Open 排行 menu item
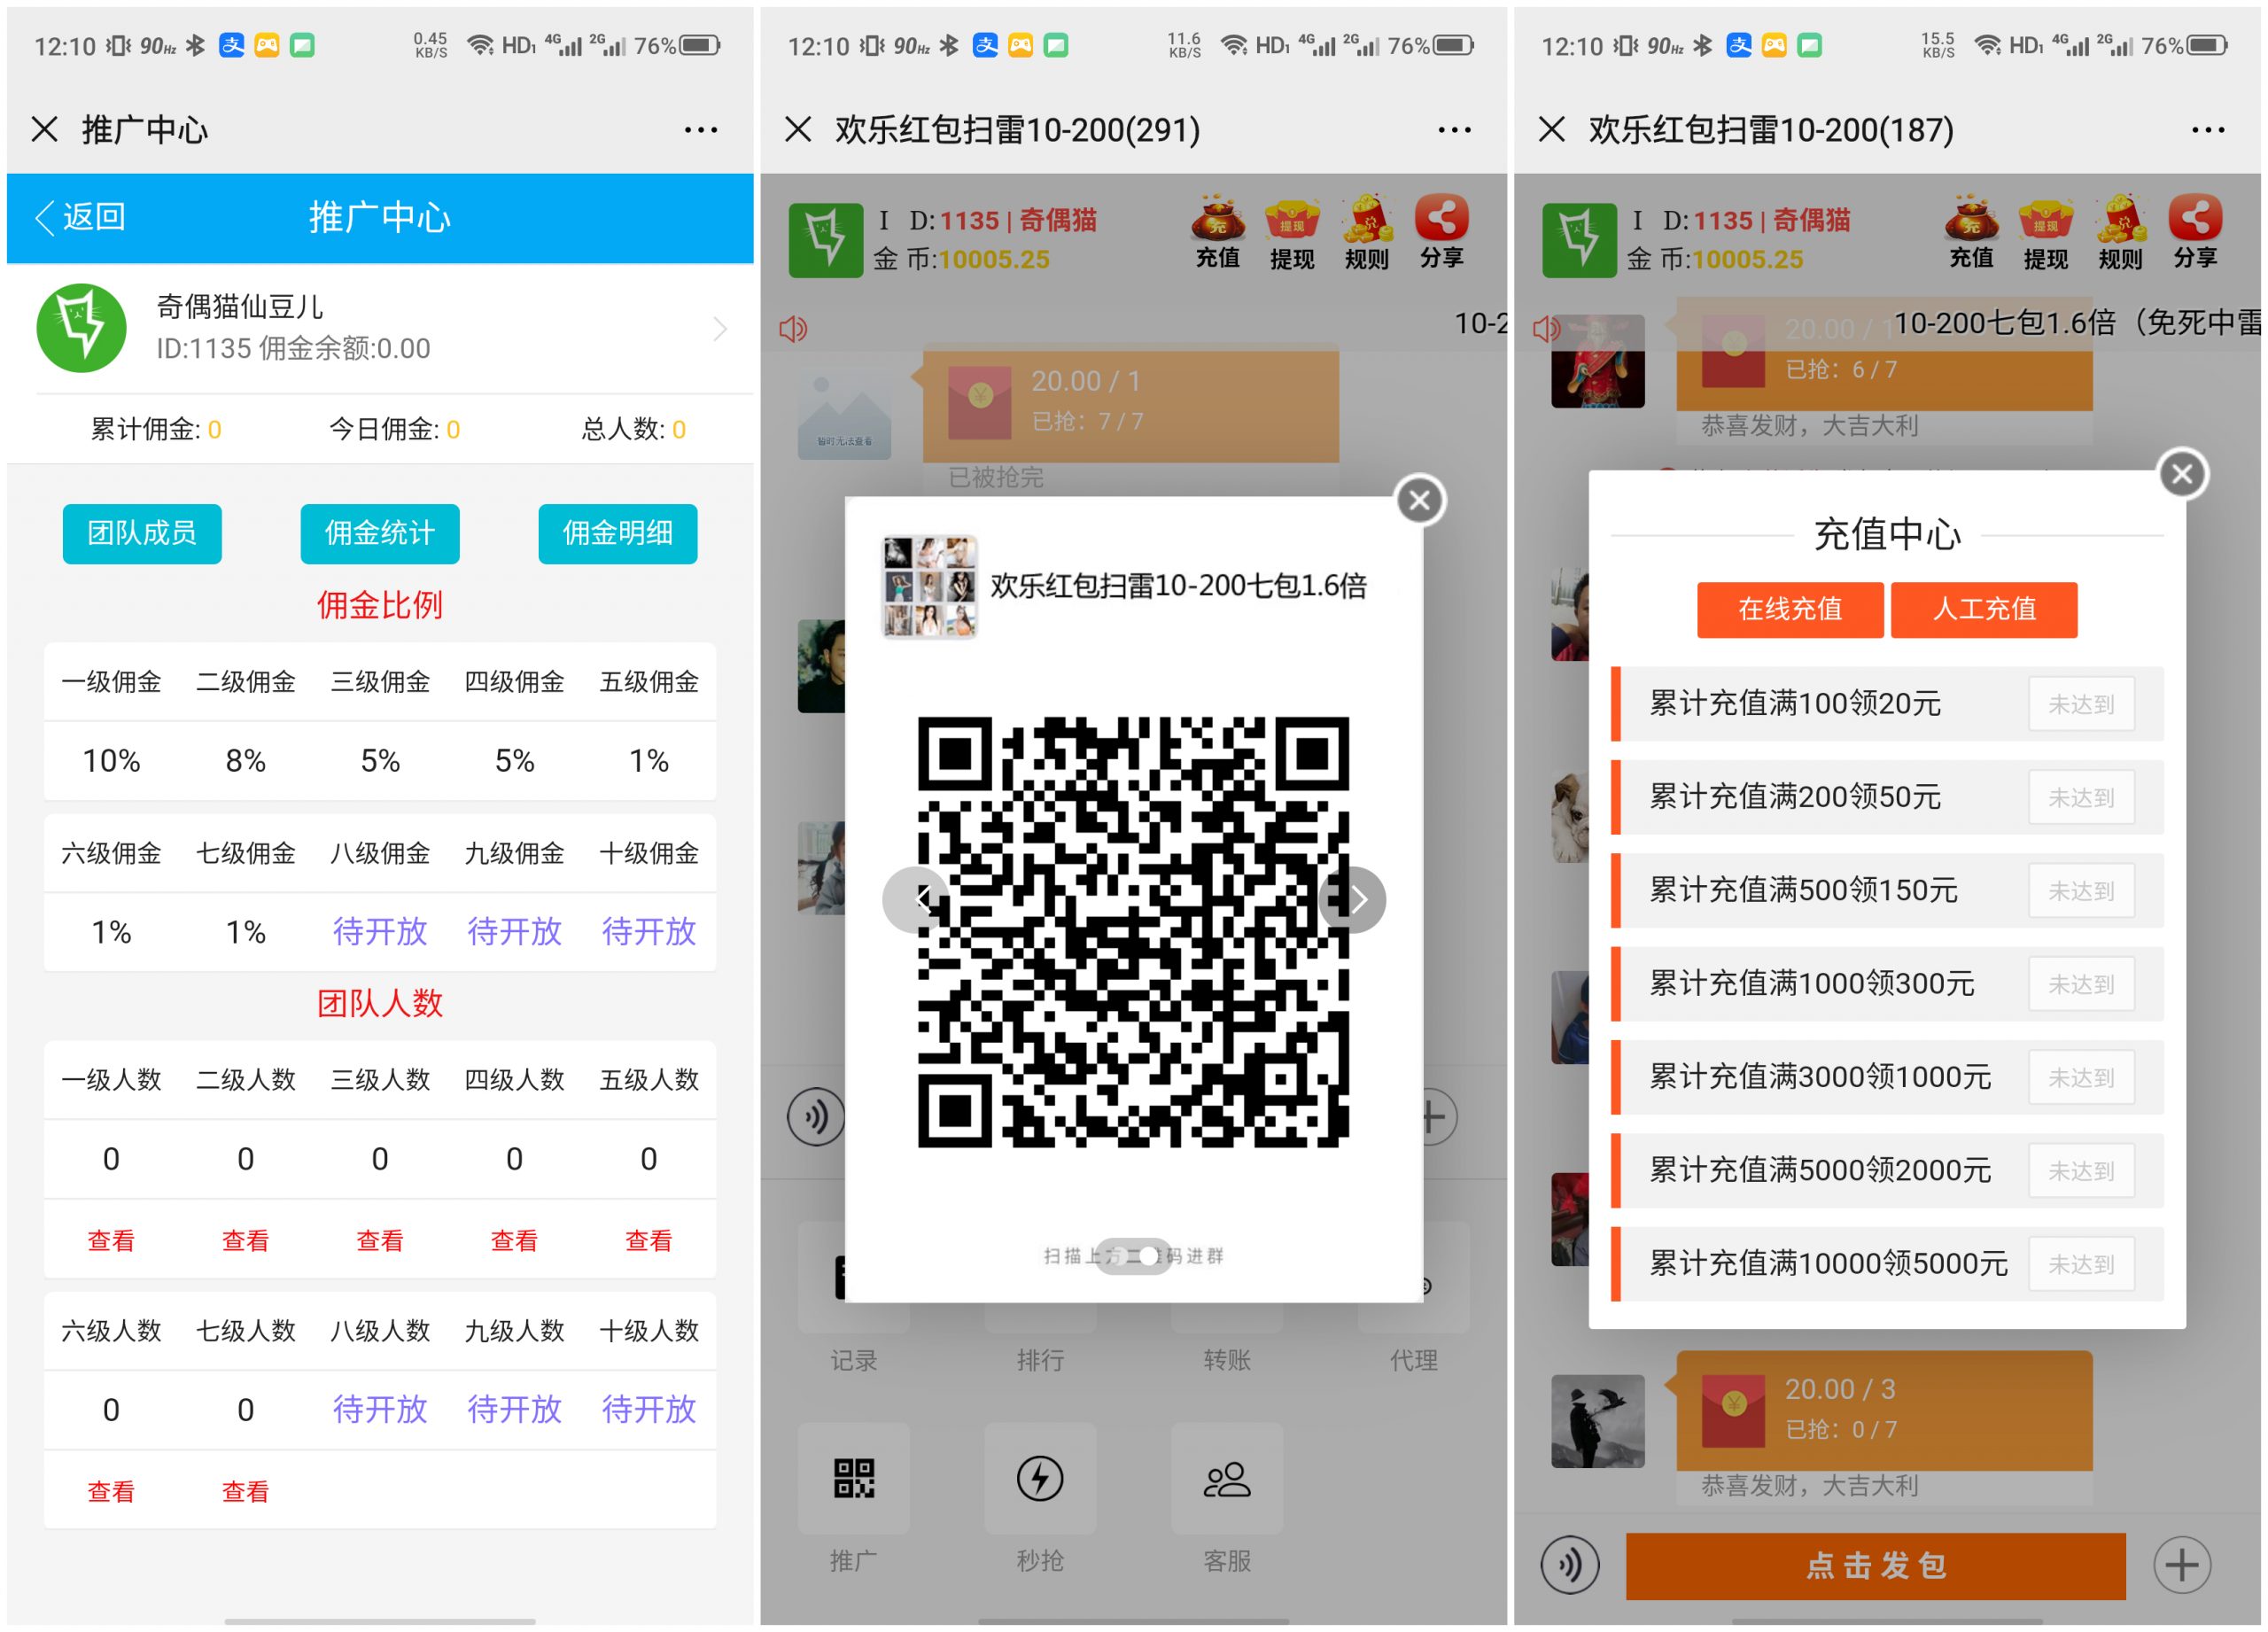Viewport: 2268px width, 1632px height. [1040, 1360]
